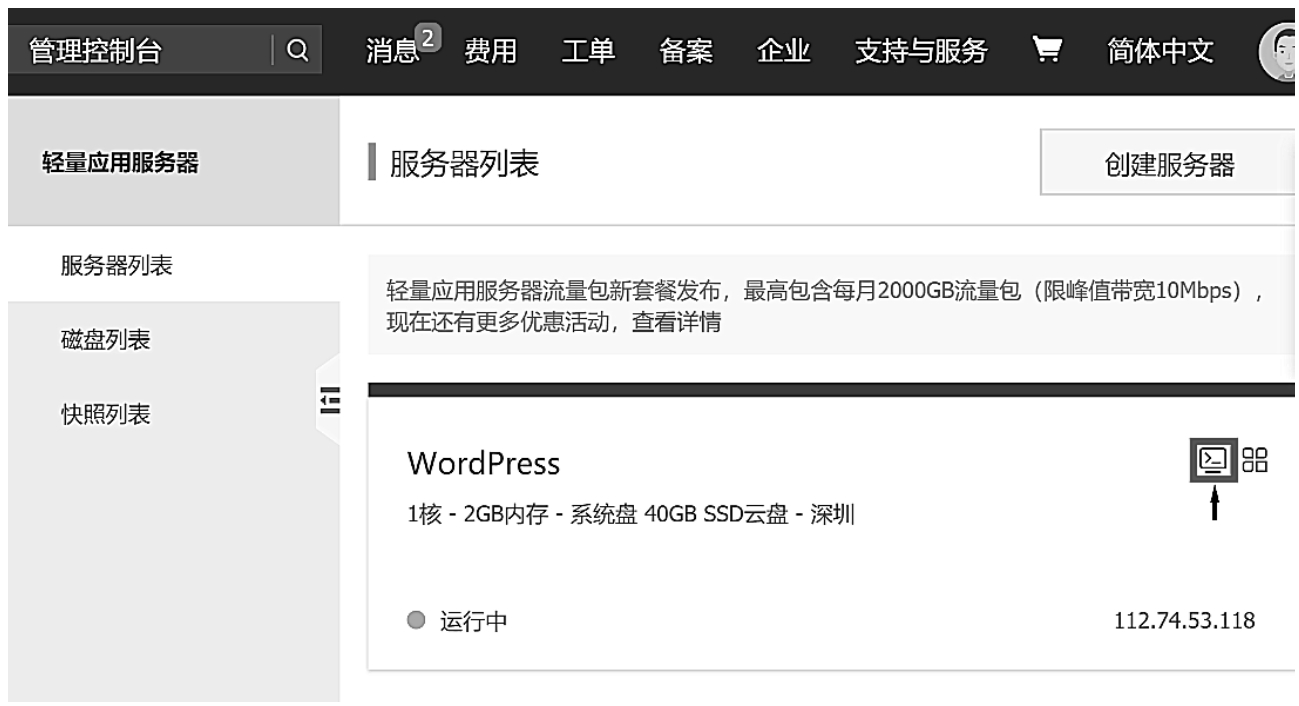Screen dimensions: 1299x706
Task: Open the shopping cart
Action: (1046, 52)
